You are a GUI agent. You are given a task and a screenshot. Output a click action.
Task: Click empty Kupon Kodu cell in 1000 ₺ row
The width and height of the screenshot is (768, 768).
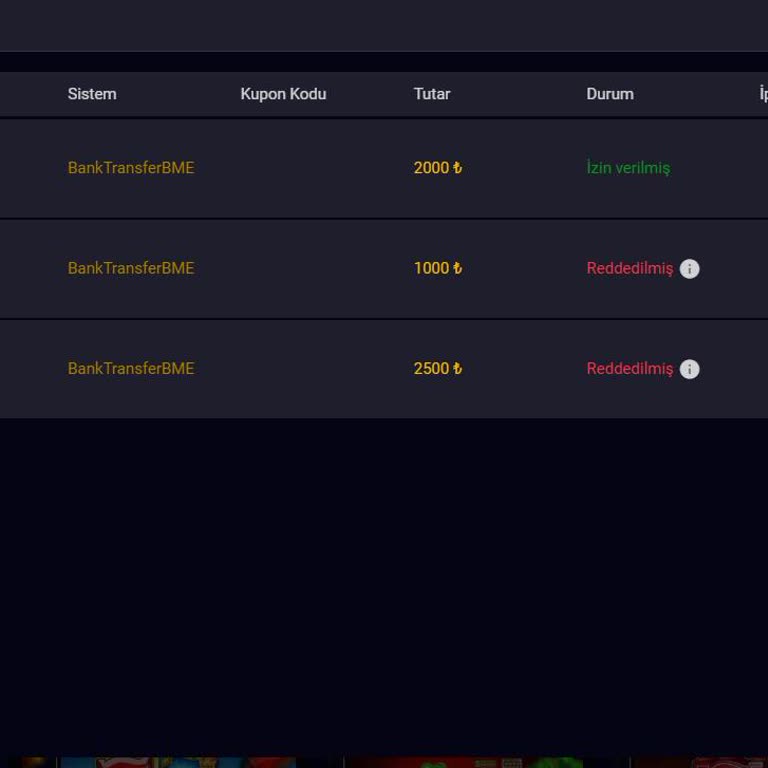point(283,268)
